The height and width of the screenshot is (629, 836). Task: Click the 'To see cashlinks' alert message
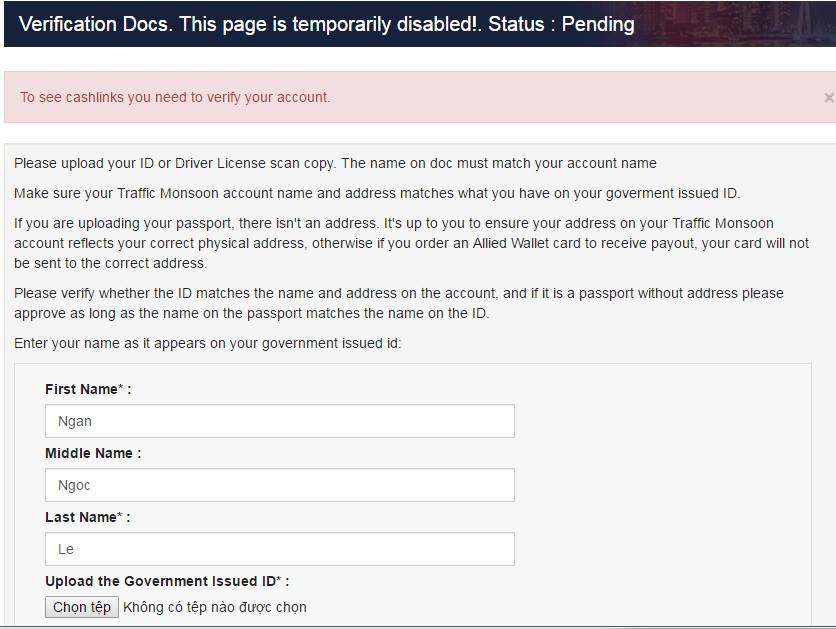(175, 97)
